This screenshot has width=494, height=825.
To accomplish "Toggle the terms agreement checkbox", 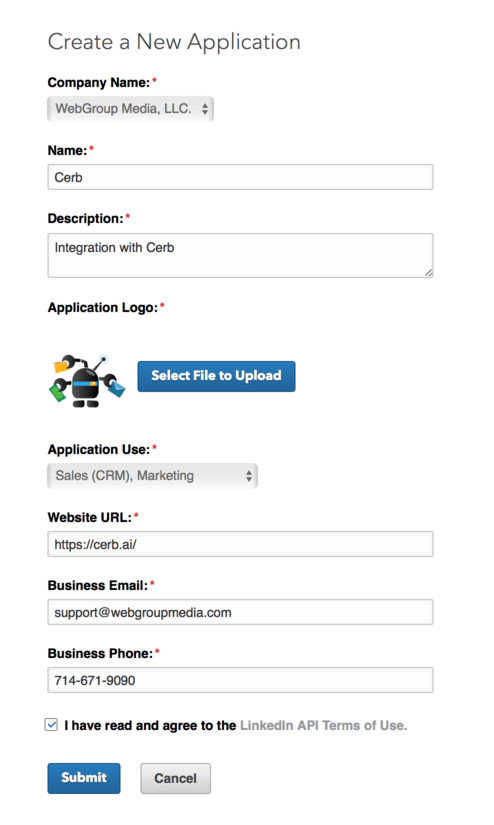I will (x=51, y=725).
